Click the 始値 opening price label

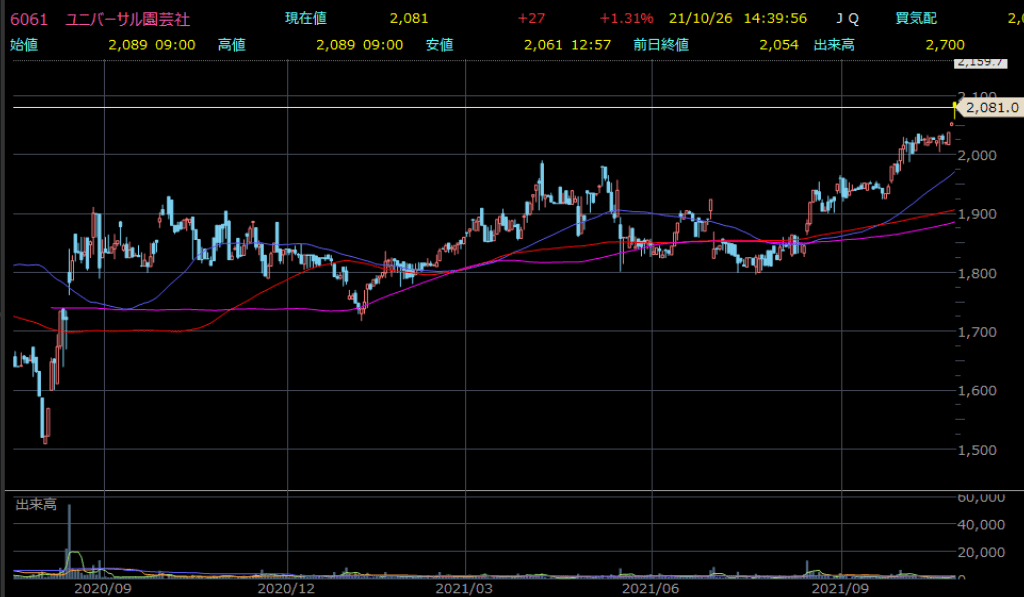pyautogui.click(x=23, y=44)
